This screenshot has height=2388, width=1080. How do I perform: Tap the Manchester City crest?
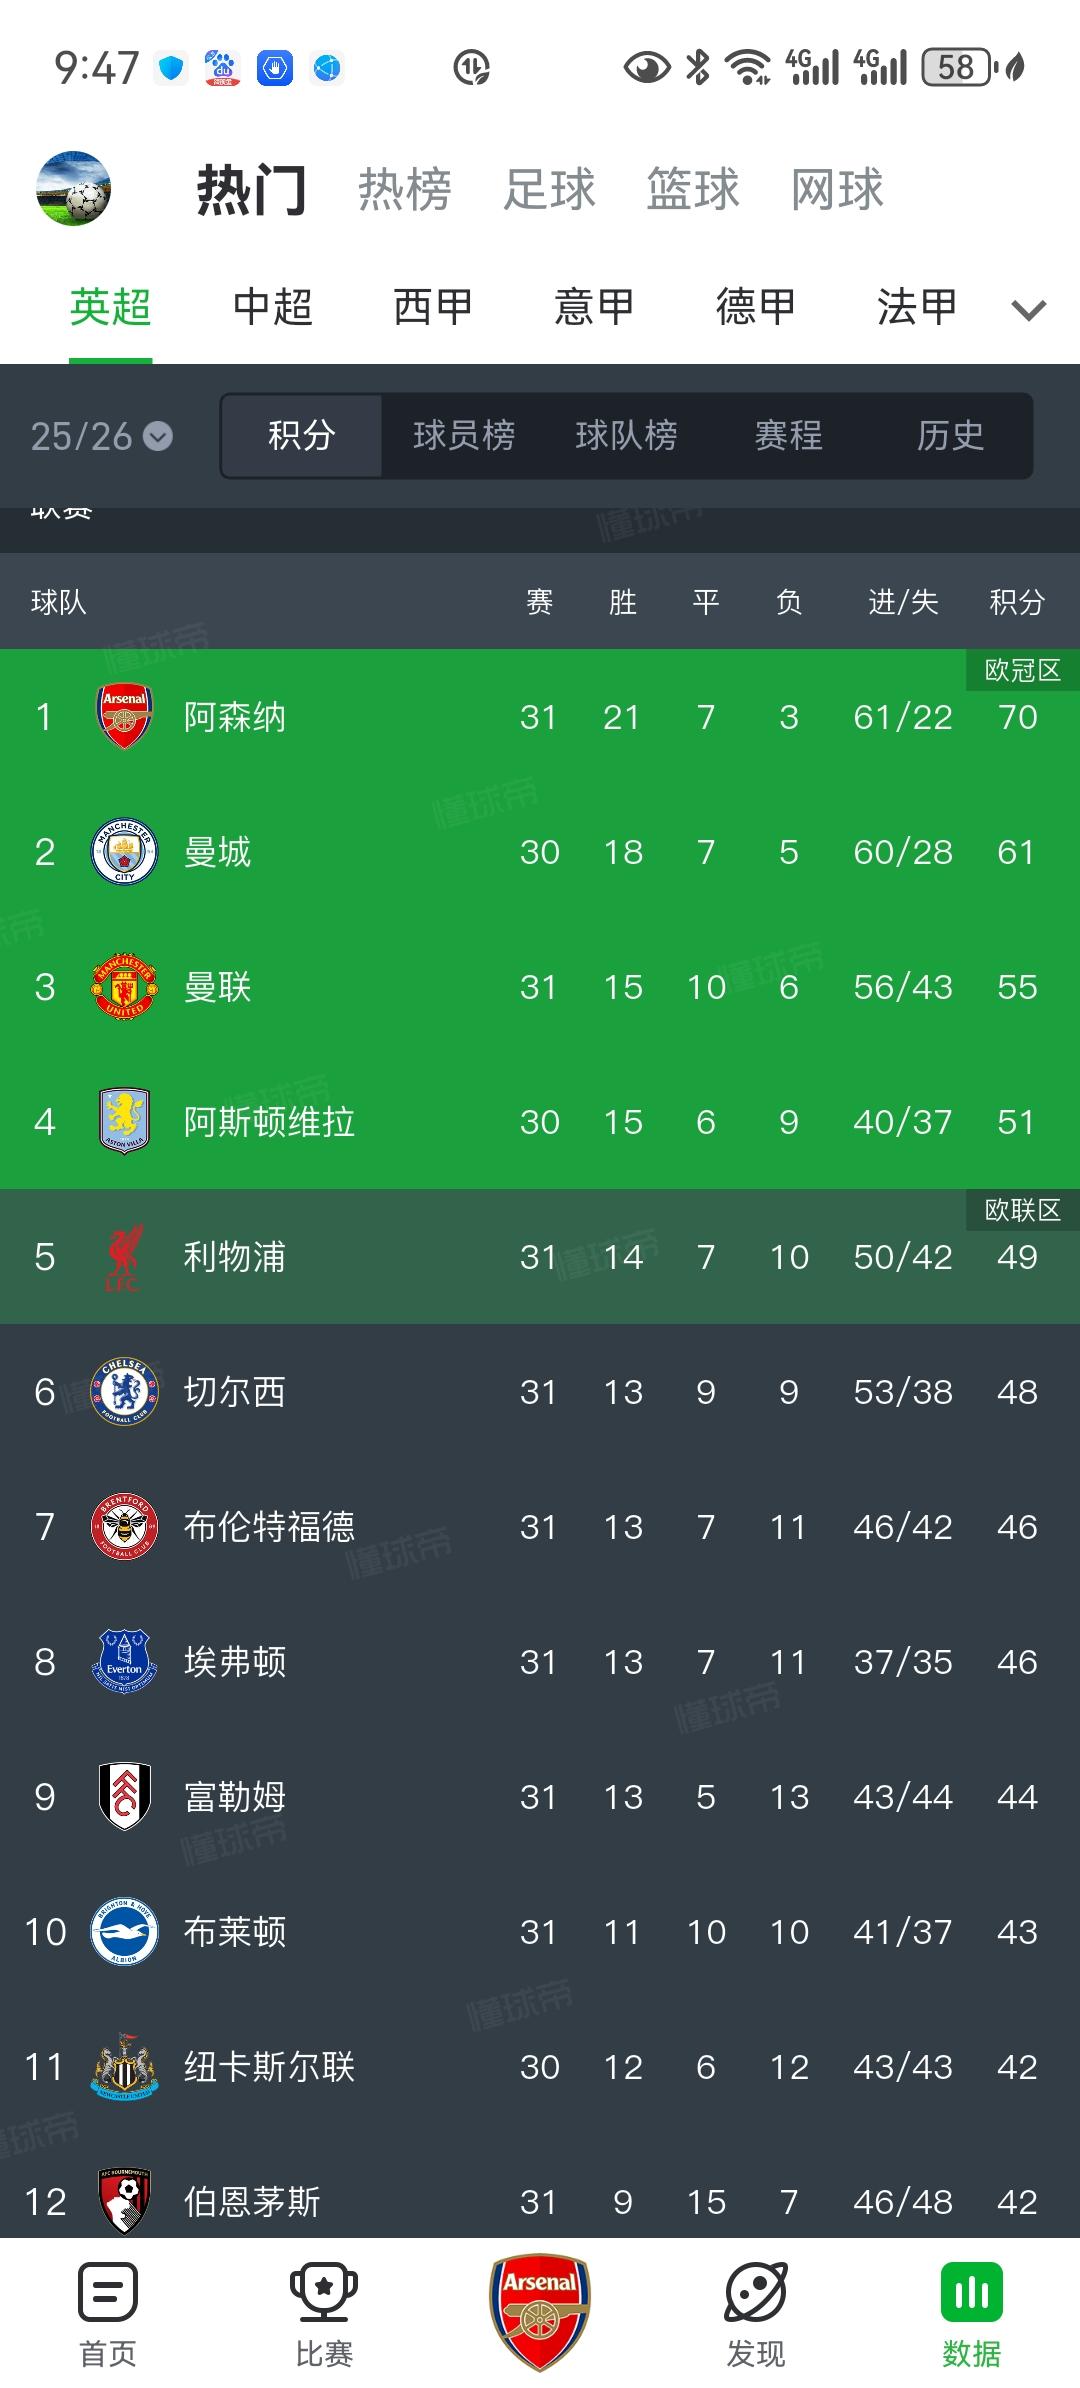[x=124, y=852]
